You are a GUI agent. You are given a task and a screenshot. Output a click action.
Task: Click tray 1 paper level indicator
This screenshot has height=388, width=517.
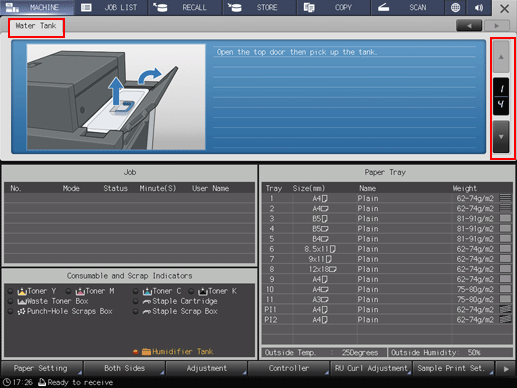coord(505,198)
